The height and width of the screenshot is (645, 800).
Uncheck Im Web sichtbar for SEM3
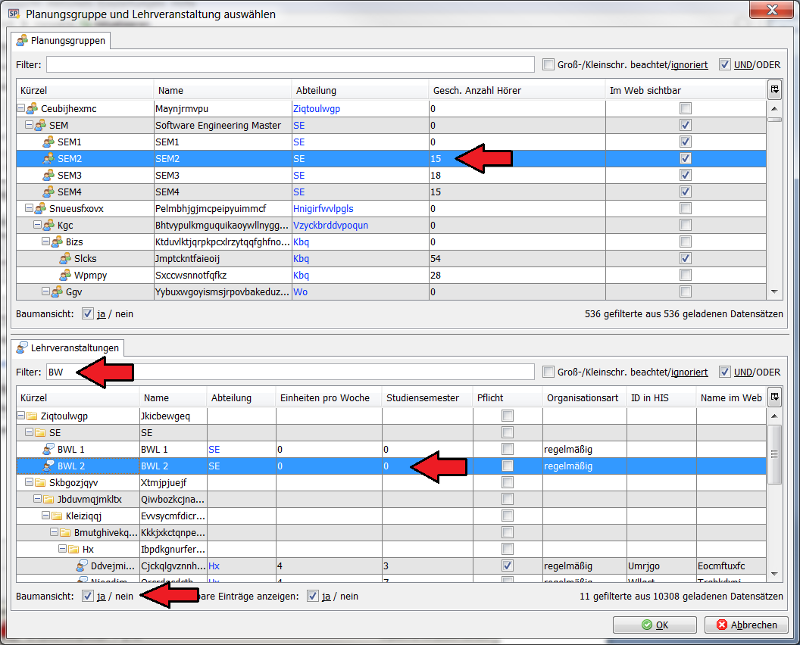tap(685, 175)
